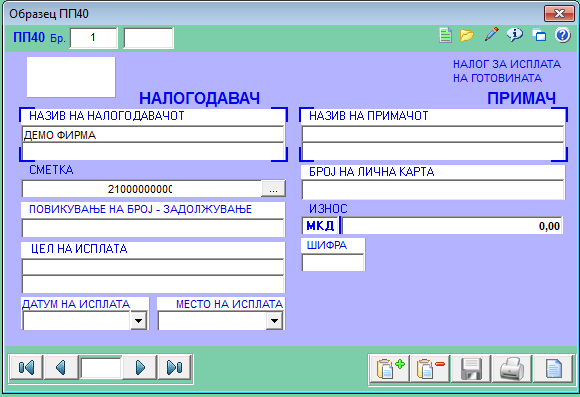Click the ИЗНОС amount field showing 0,00
580x397 pixels.
point(452,226)
